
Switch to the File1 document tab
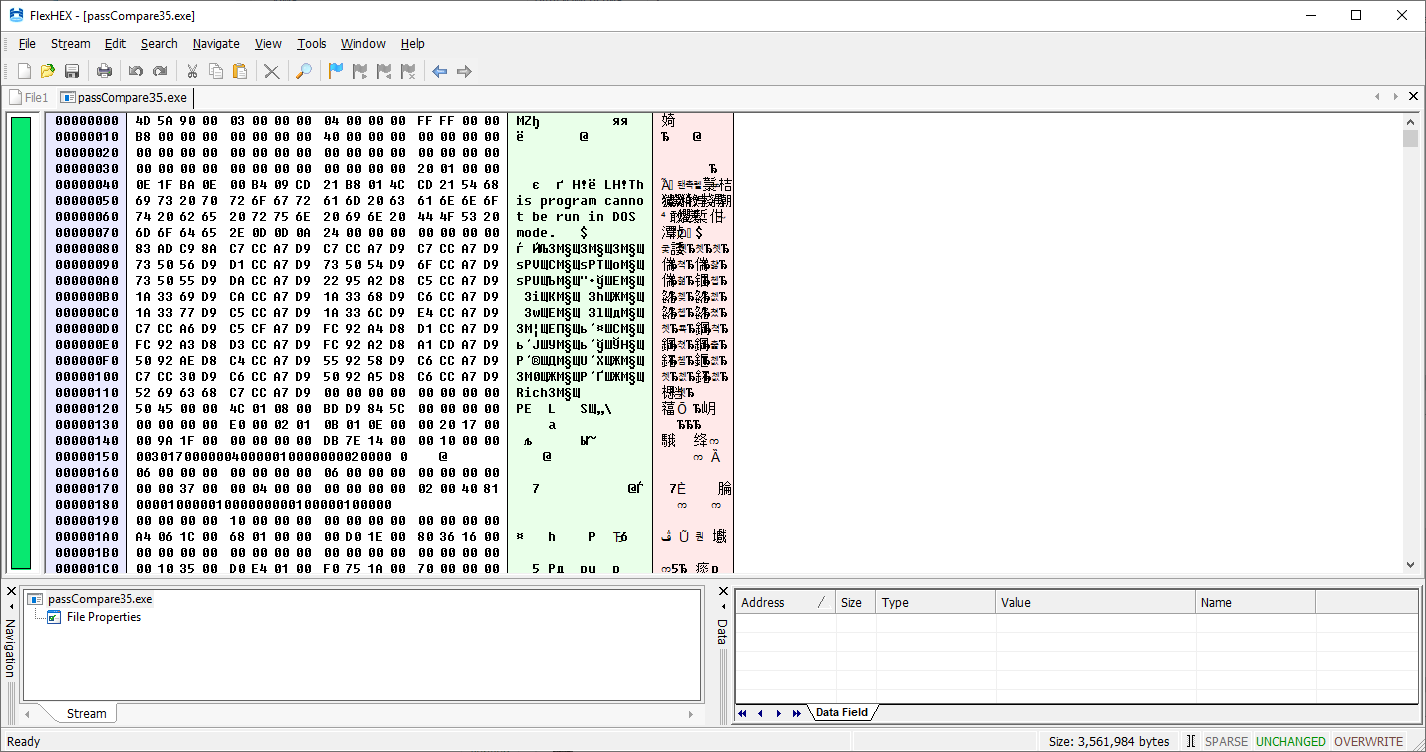(x=29, y=97)
